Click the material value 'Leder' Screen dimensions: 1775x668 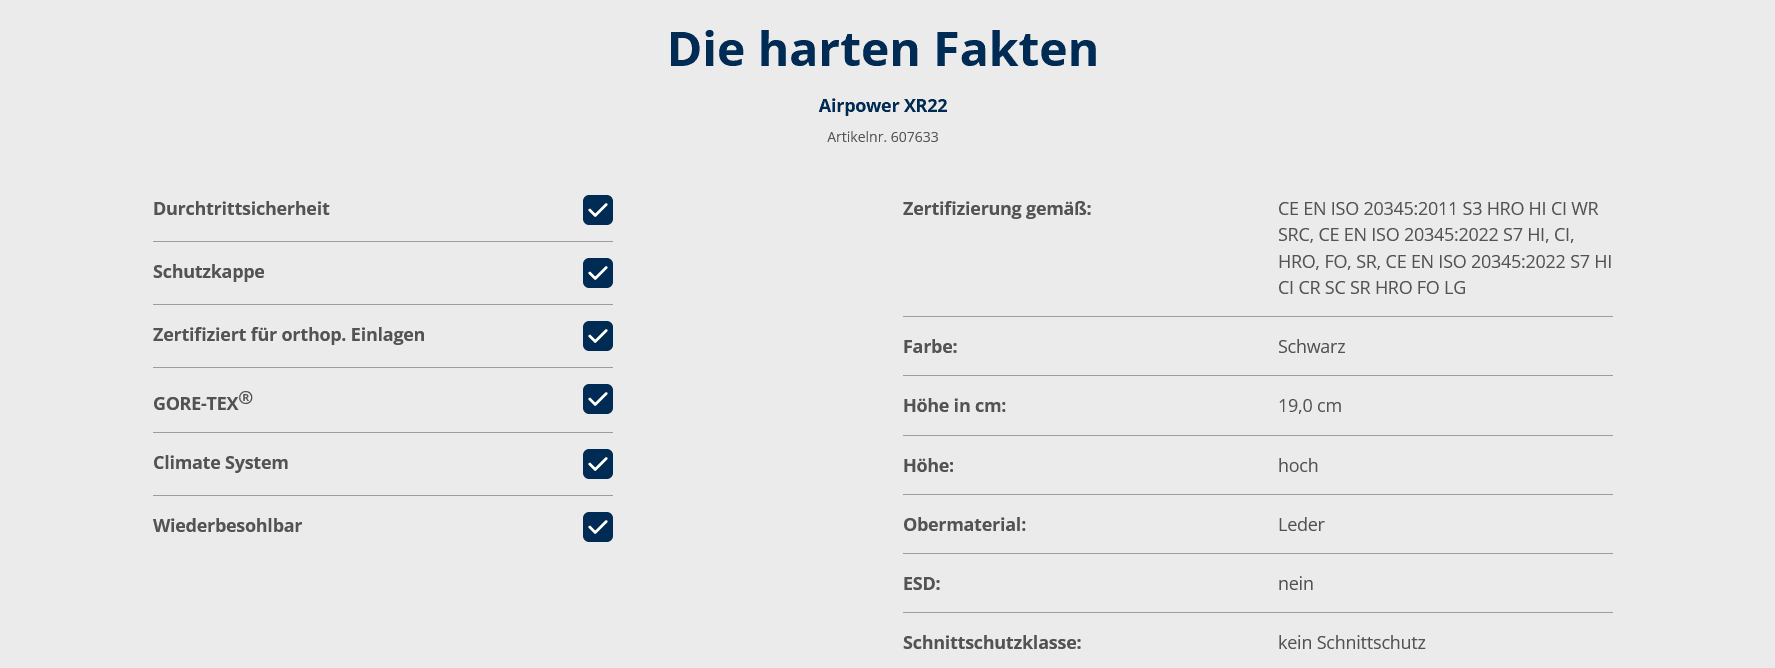coord(1301,524)
